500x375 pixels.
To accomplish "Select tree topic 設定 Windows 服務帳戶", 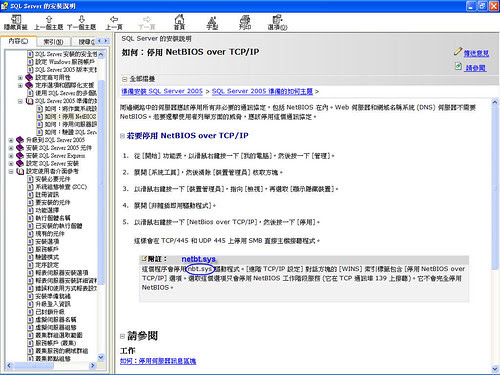I will (x=65, y=62).
